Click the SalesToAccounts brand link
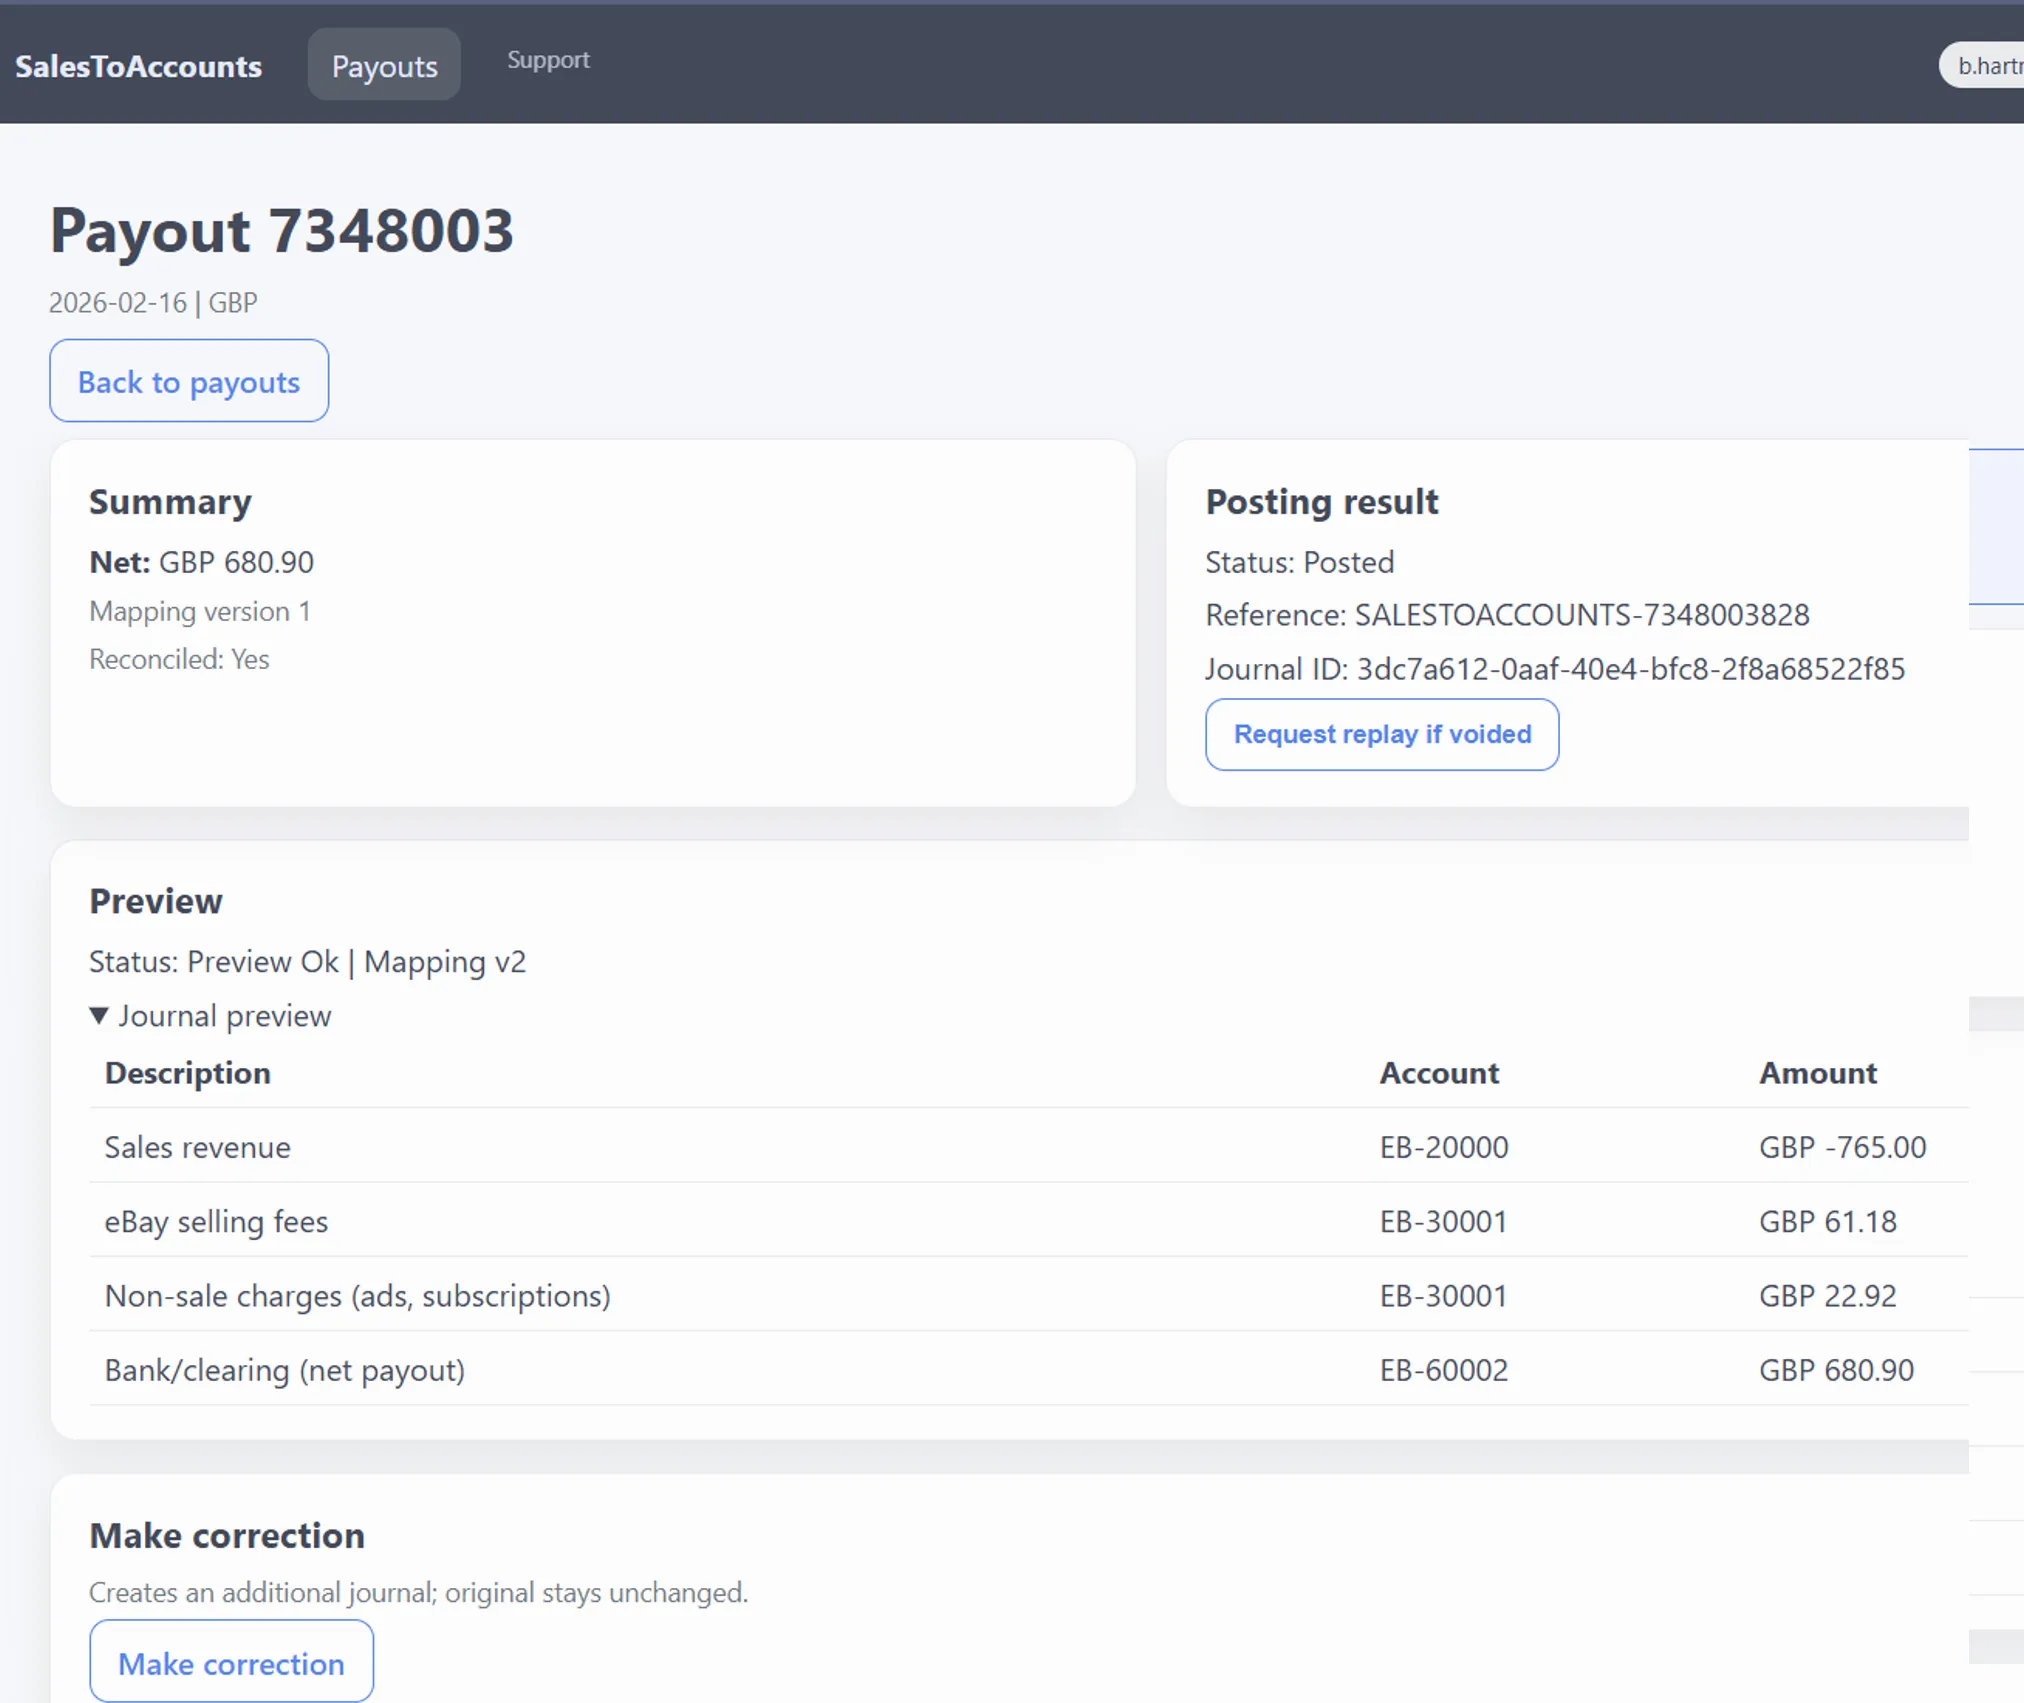This screenshot has width=2024, height=1703. 139,66
